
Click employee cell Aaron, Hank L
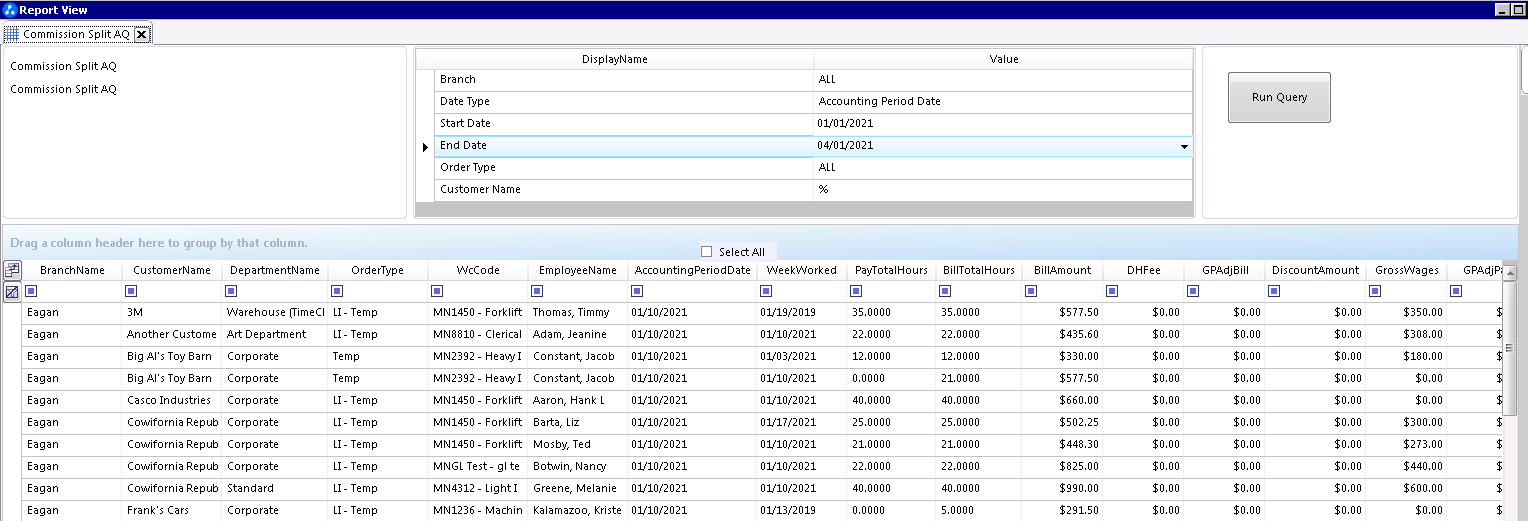[578, 400]
